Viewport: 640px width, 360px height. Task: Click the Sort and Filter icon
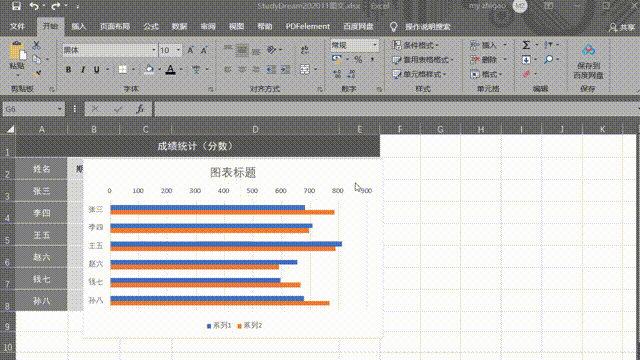point(548,45)
